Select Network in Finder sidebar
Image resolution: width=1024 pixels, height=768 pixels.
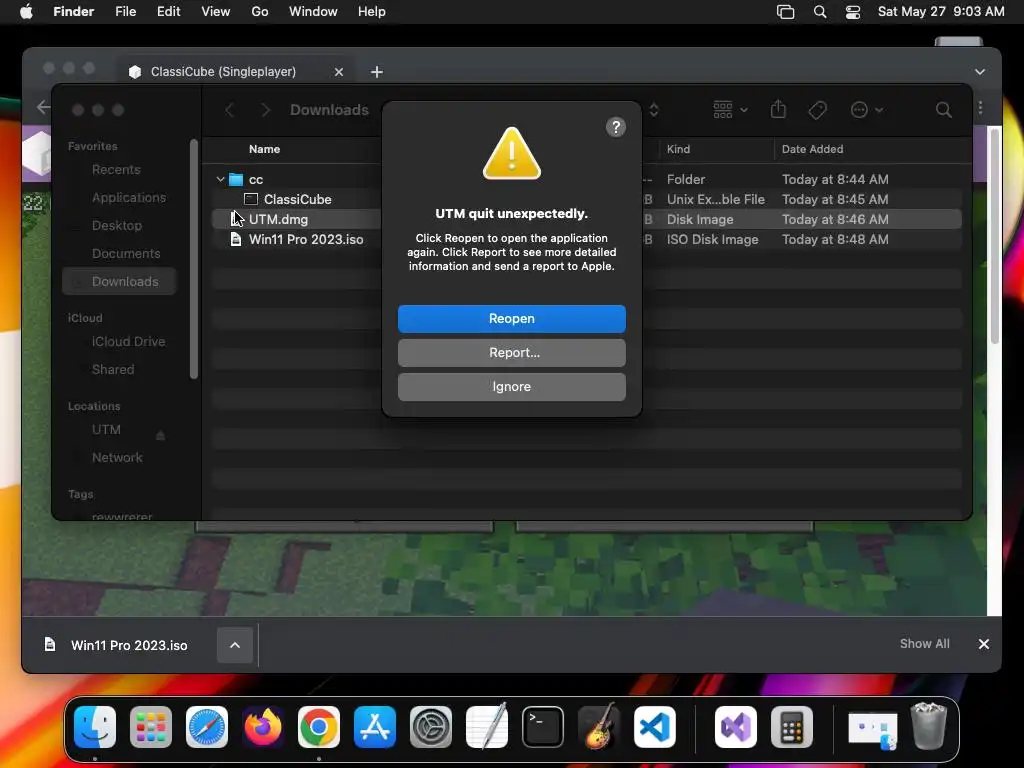(x=117, y=458)
